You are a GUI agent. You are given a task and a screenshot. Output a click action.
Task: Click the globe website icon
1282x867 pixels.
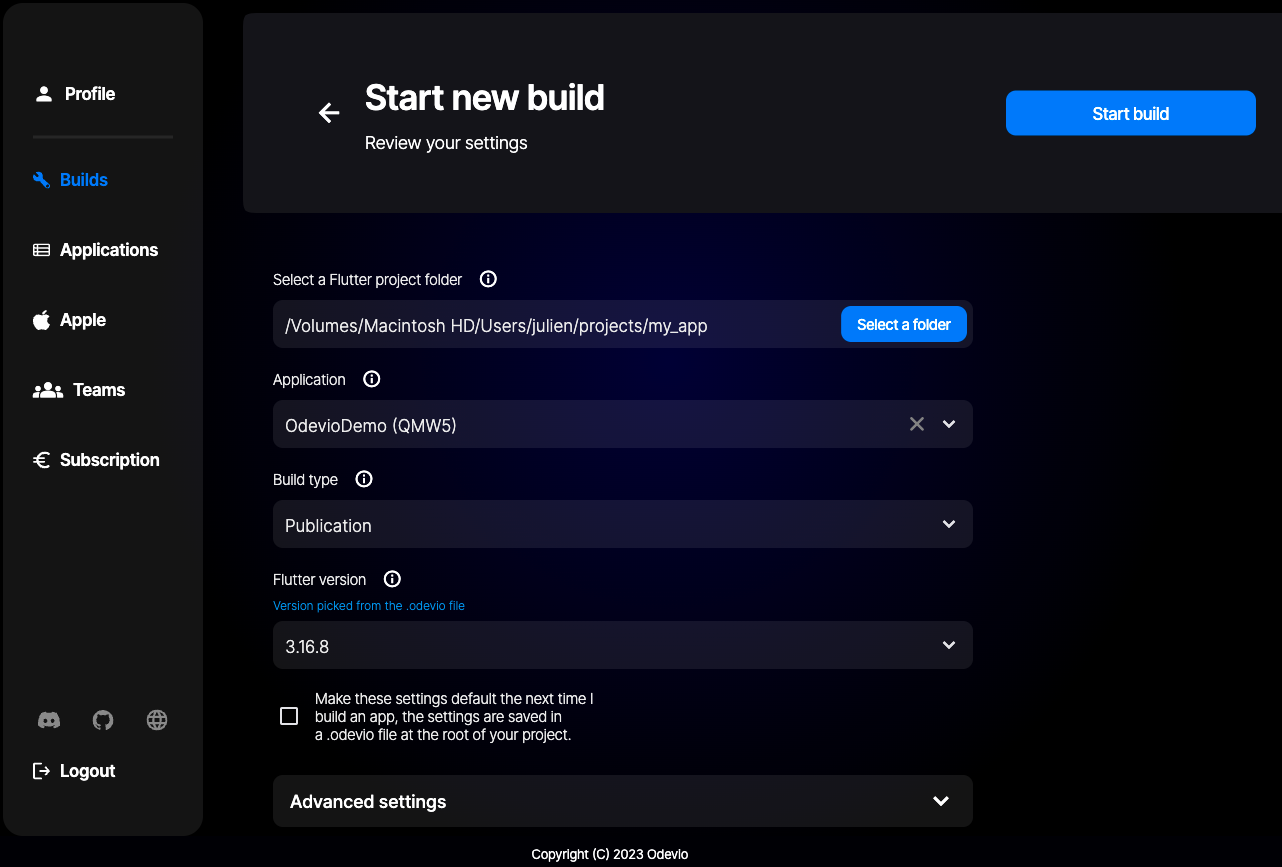tap(157, 720)
